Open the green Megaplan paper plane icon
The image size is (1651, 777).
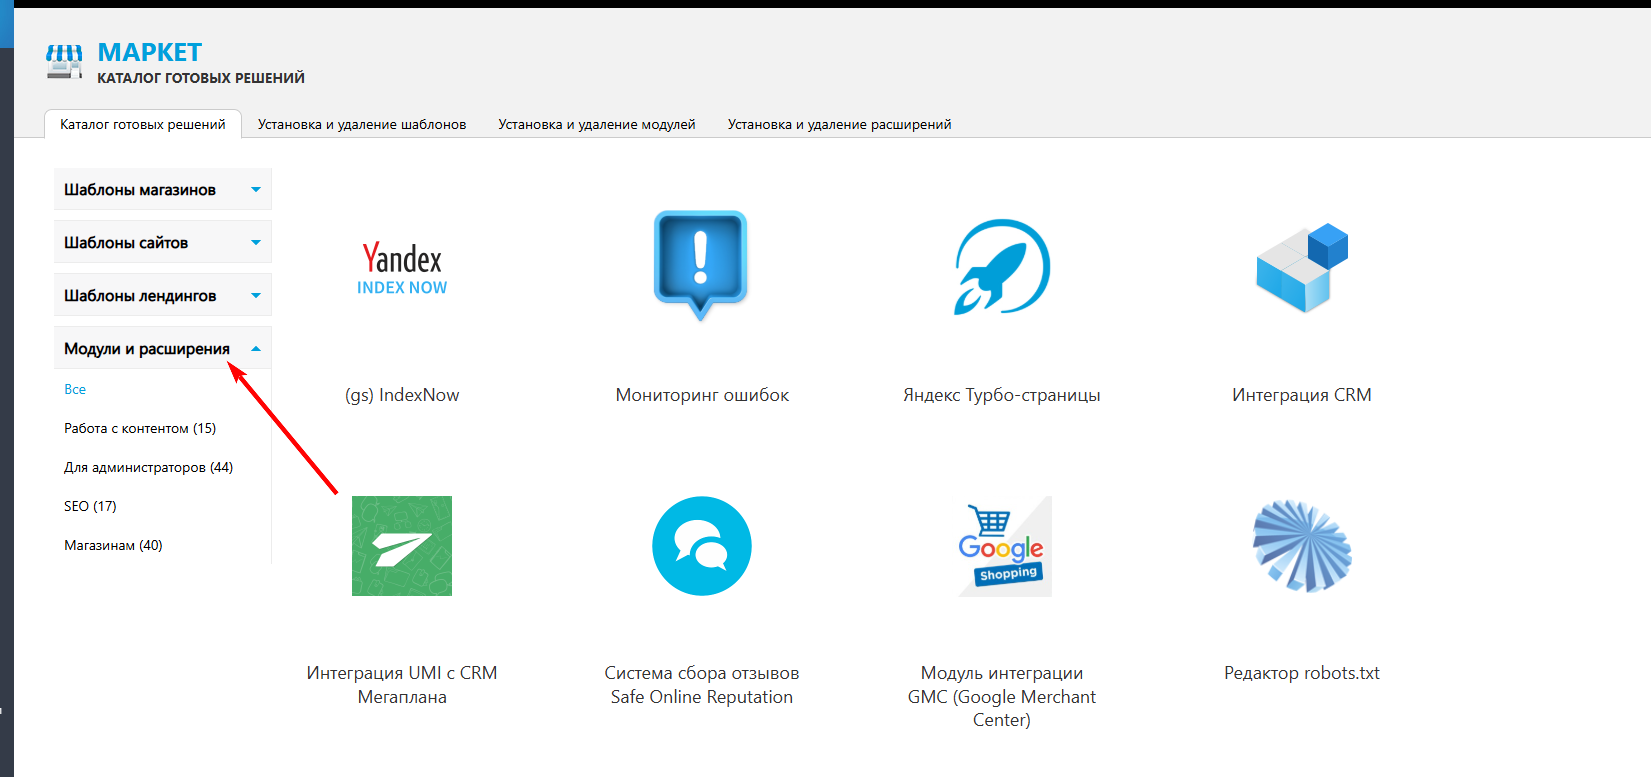coord(402,546)
